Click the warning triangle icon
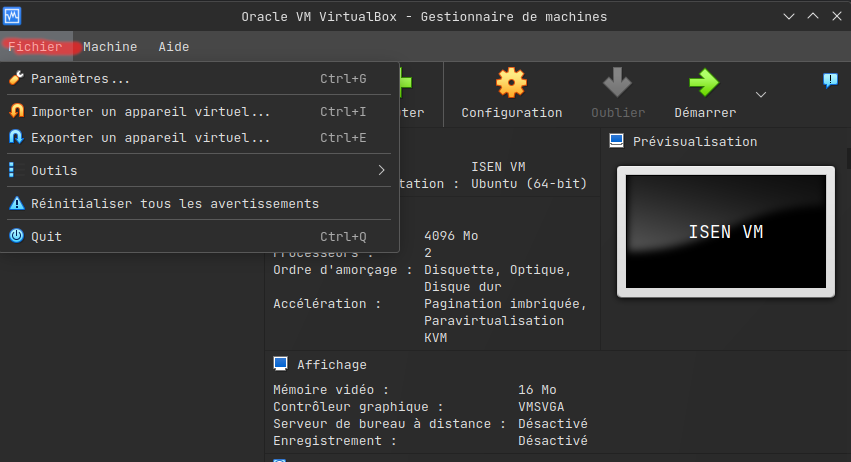 point(16,203)
